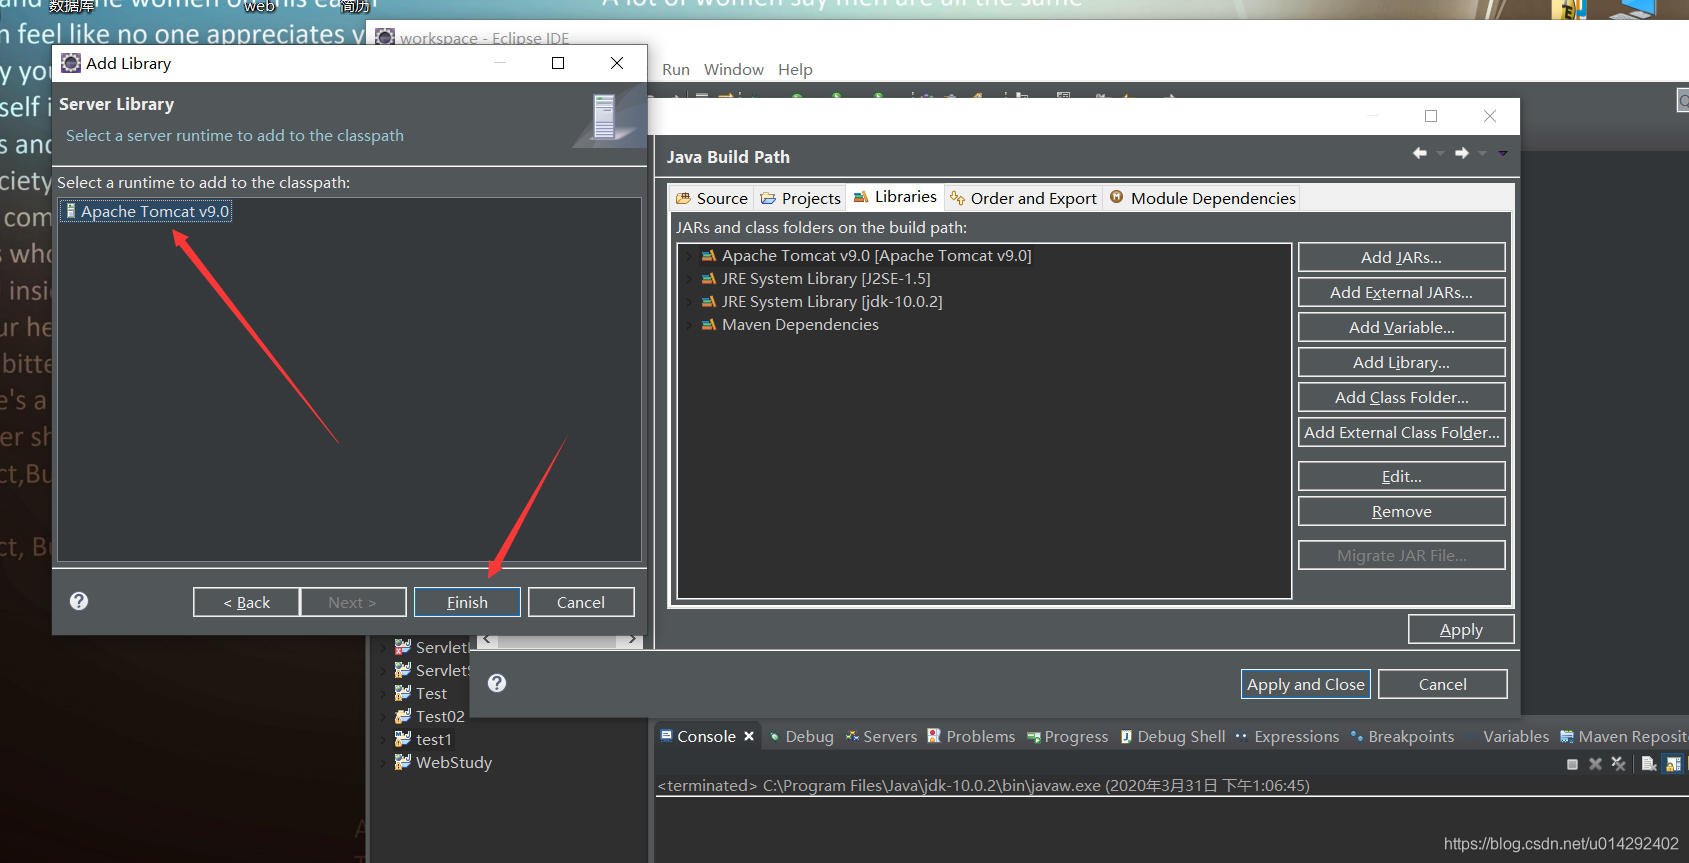1689x863 pixels.
Task: Open the Progress view tab
Action: pyautogui.click(x=1067, y=737)
